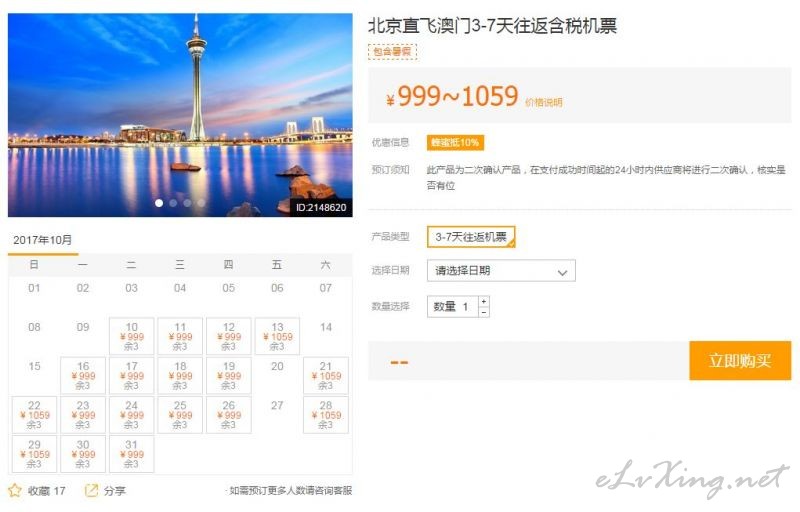Select October 26 priced ¥999

tap(229, 415)
